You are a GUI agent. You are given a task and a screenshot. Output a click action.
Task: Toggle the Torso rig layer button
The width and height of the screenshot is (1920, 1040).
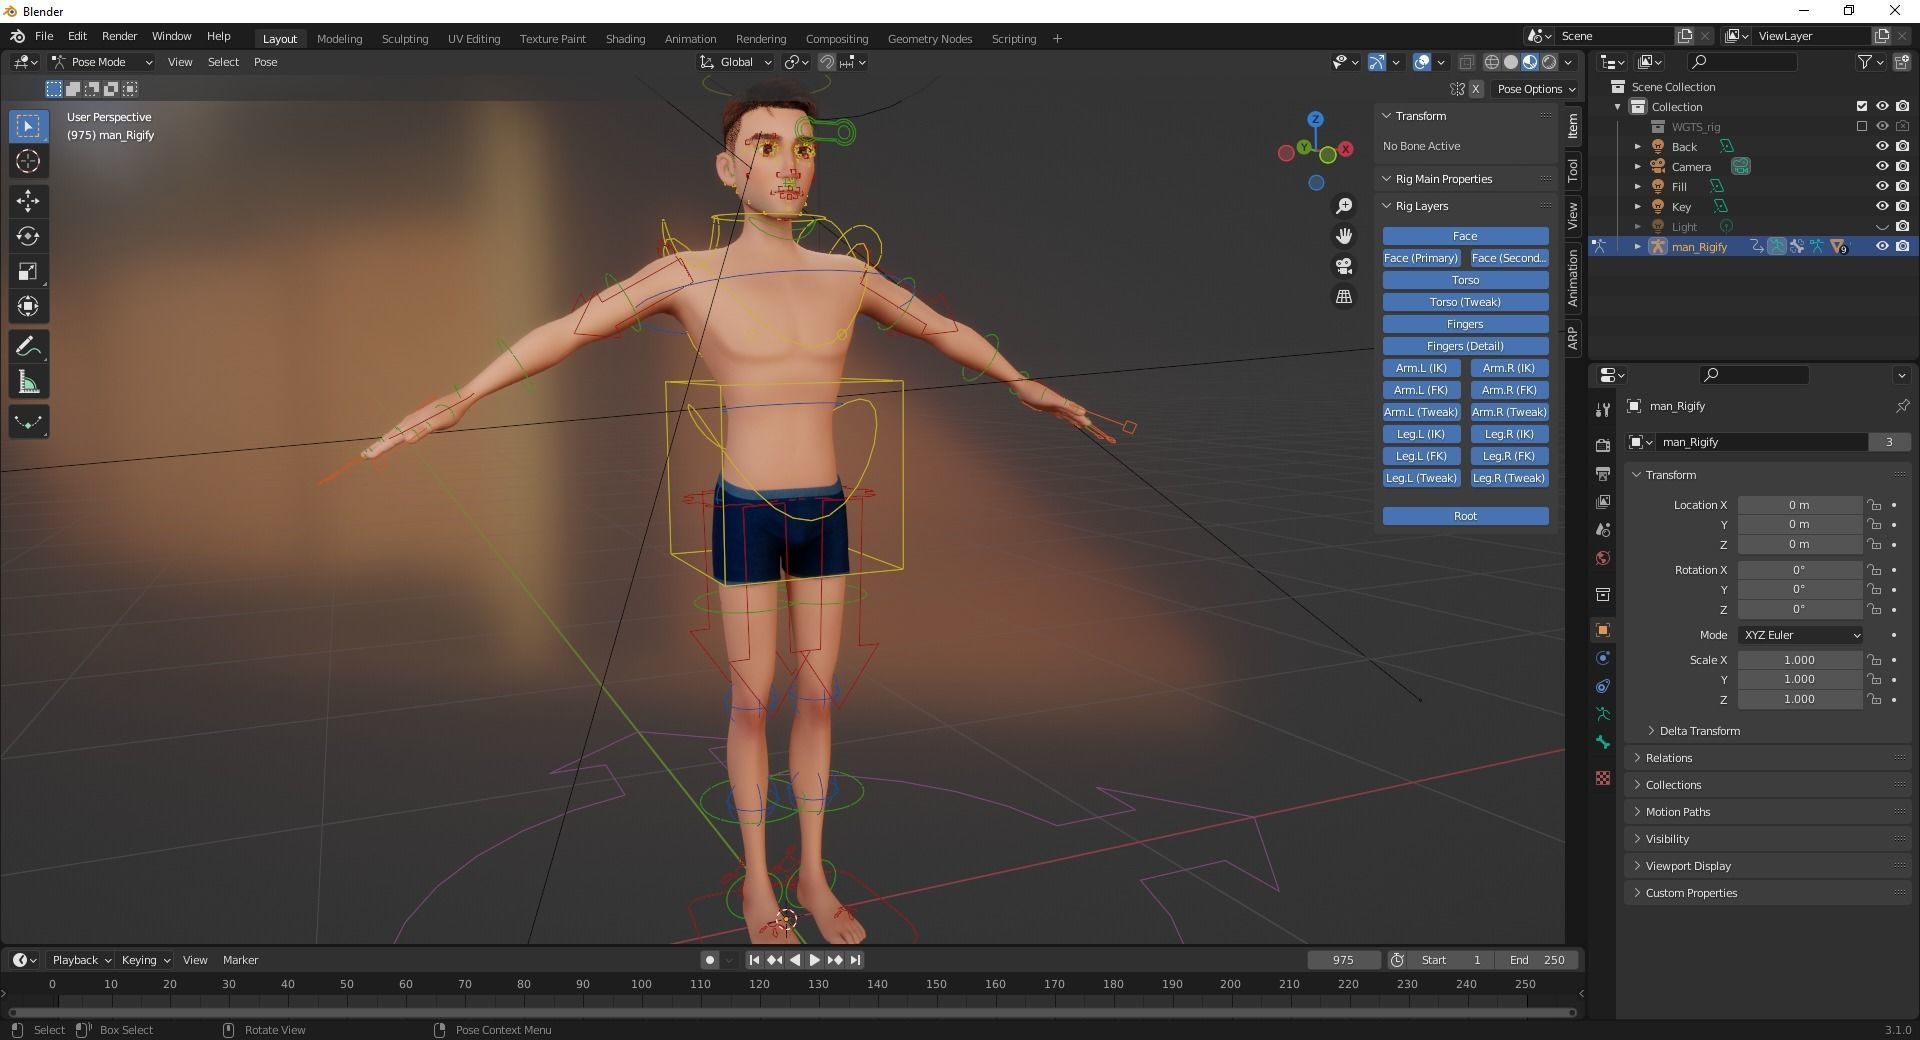coord(1465,280)
